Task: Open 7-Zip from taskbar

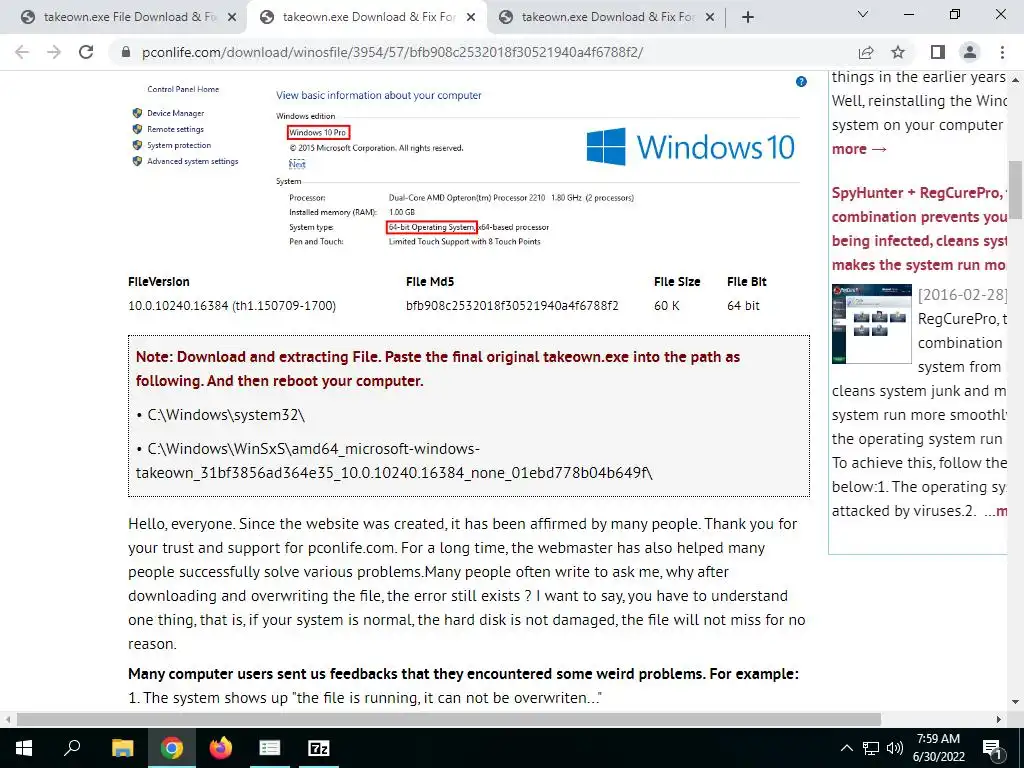Action: click(x=319, y=748)
